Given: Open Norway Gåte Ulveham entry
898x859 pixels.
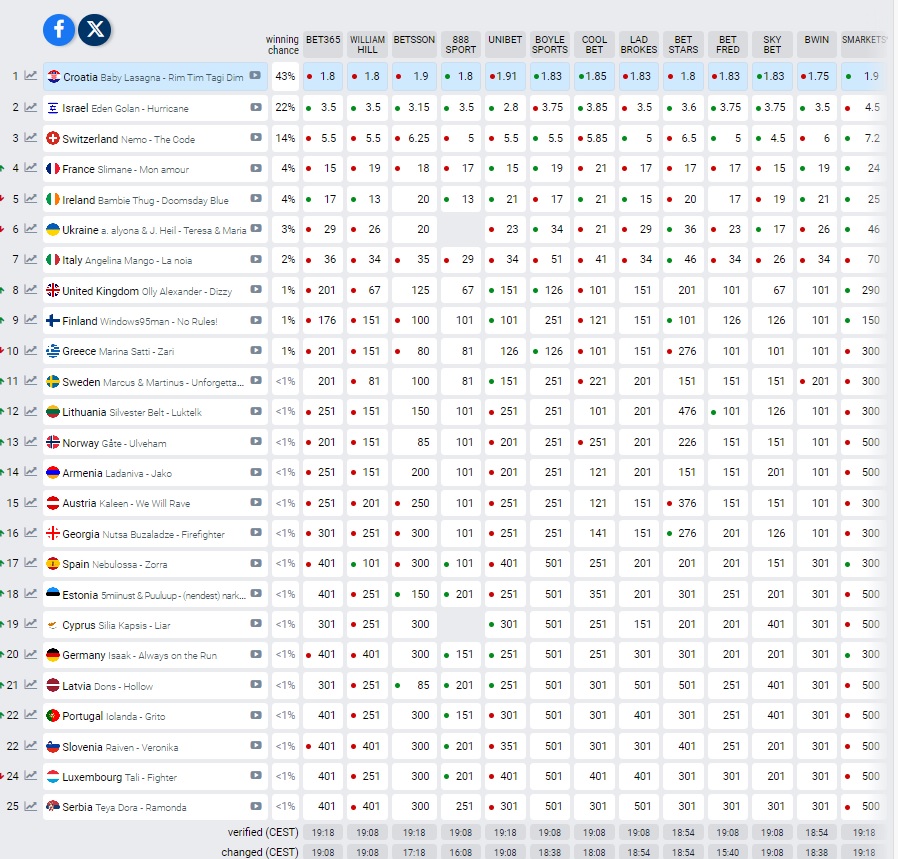Looking at the screenshot, I should [155, 442].
